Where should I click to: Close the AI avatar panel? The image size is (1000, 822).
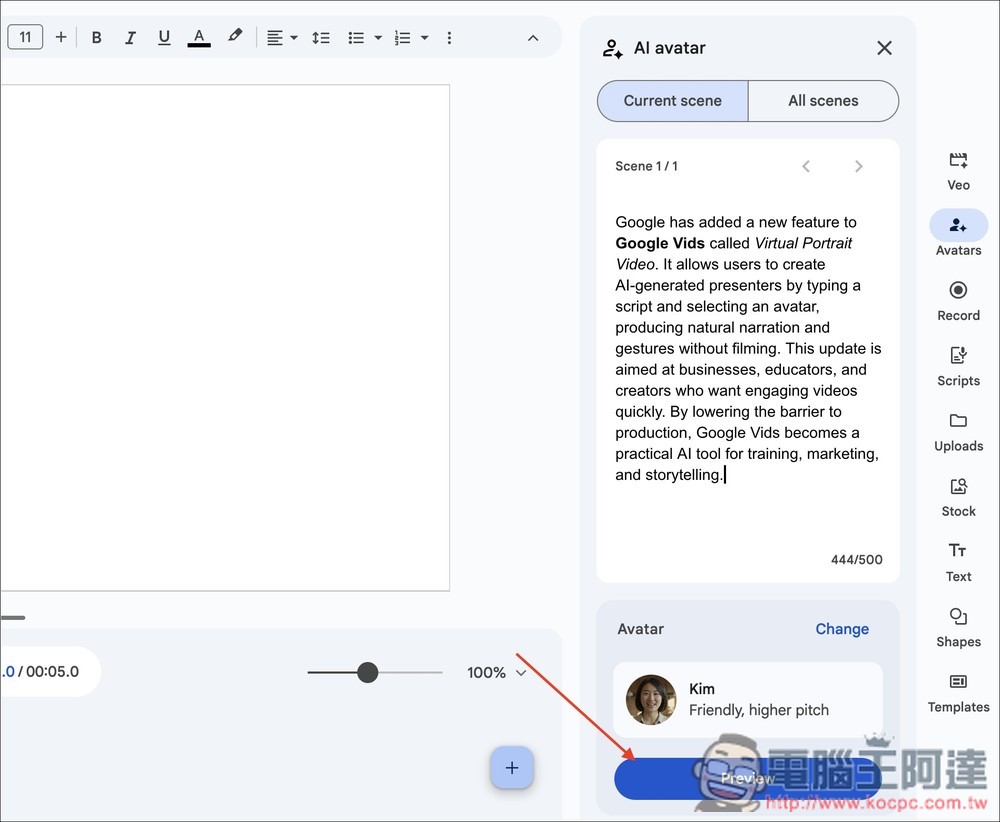tap(884, 48)
